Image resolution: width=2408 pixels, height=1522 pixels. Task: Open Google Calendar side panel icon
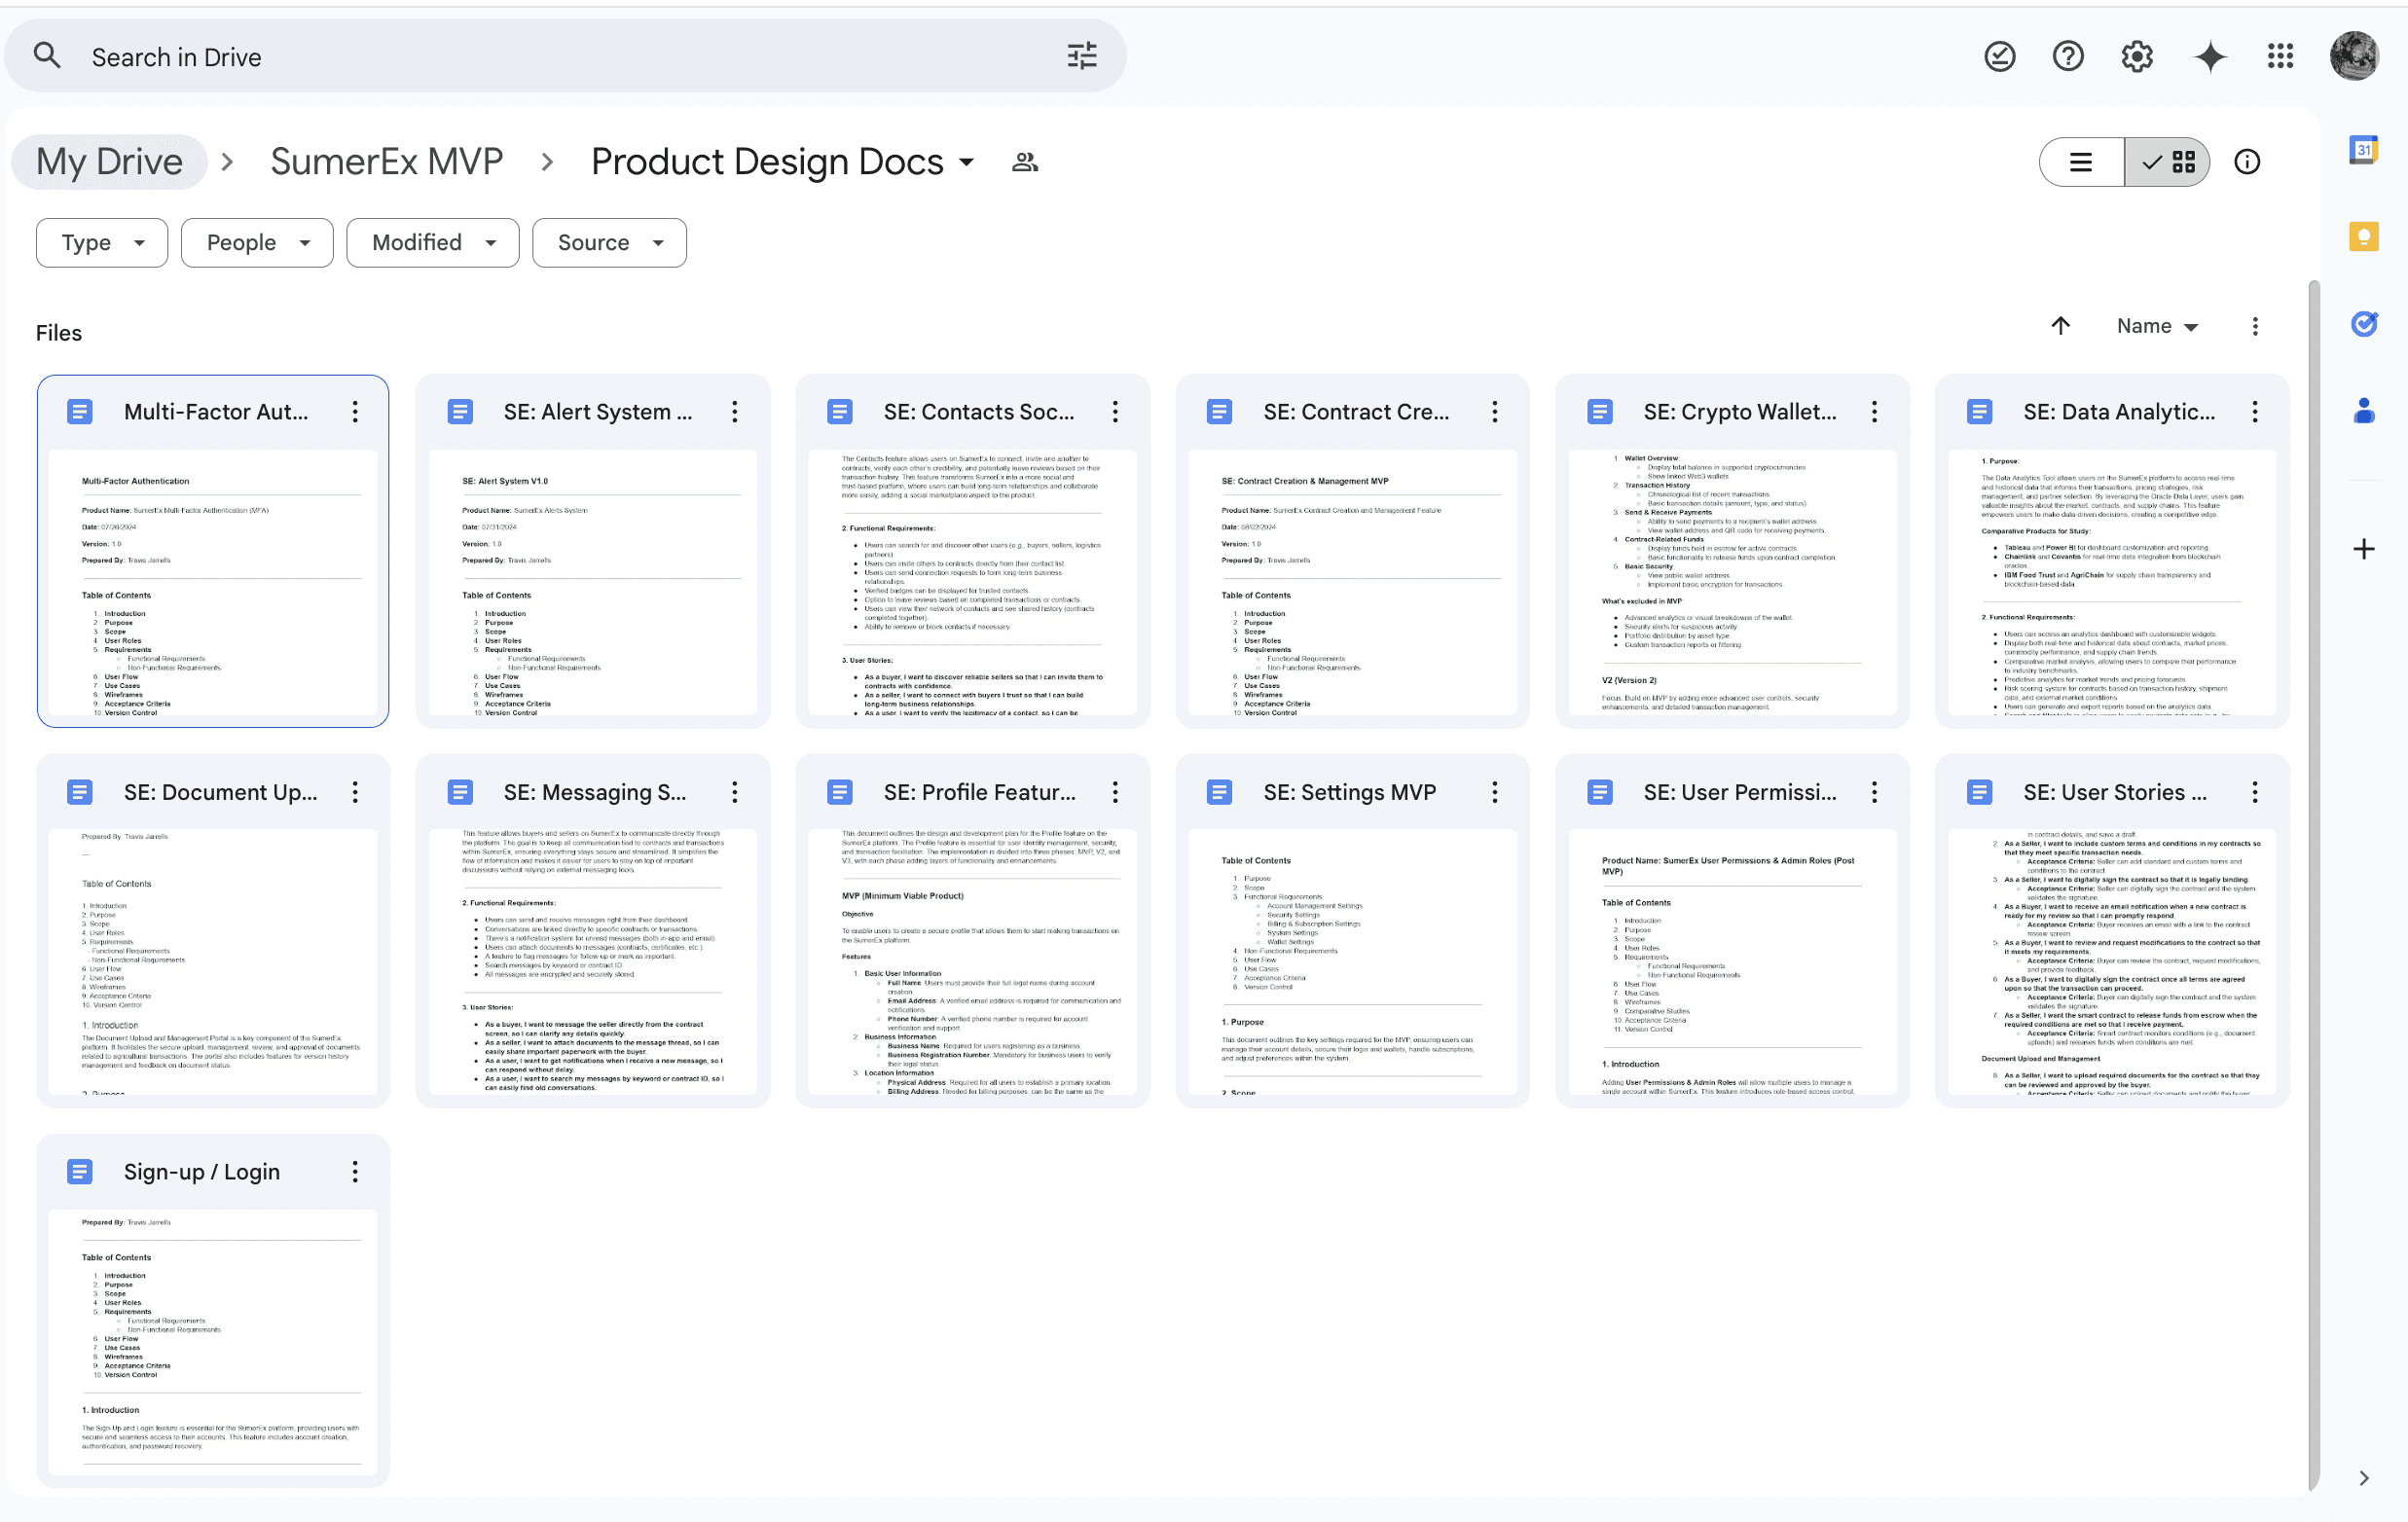(x=2363, y=150)
